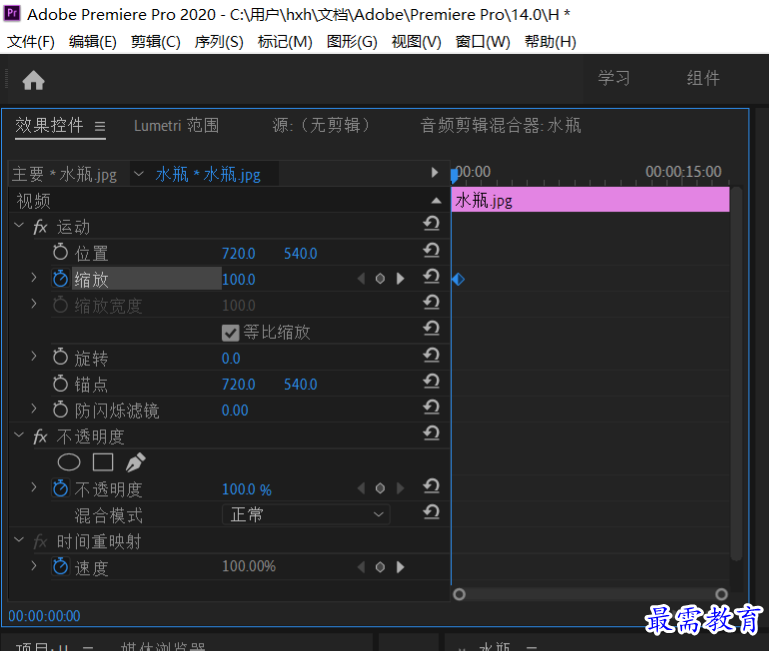Viewport: 769px width, 651px height.
Task: Add or remove 缩放 keyframe
Action: pos(380,279)
